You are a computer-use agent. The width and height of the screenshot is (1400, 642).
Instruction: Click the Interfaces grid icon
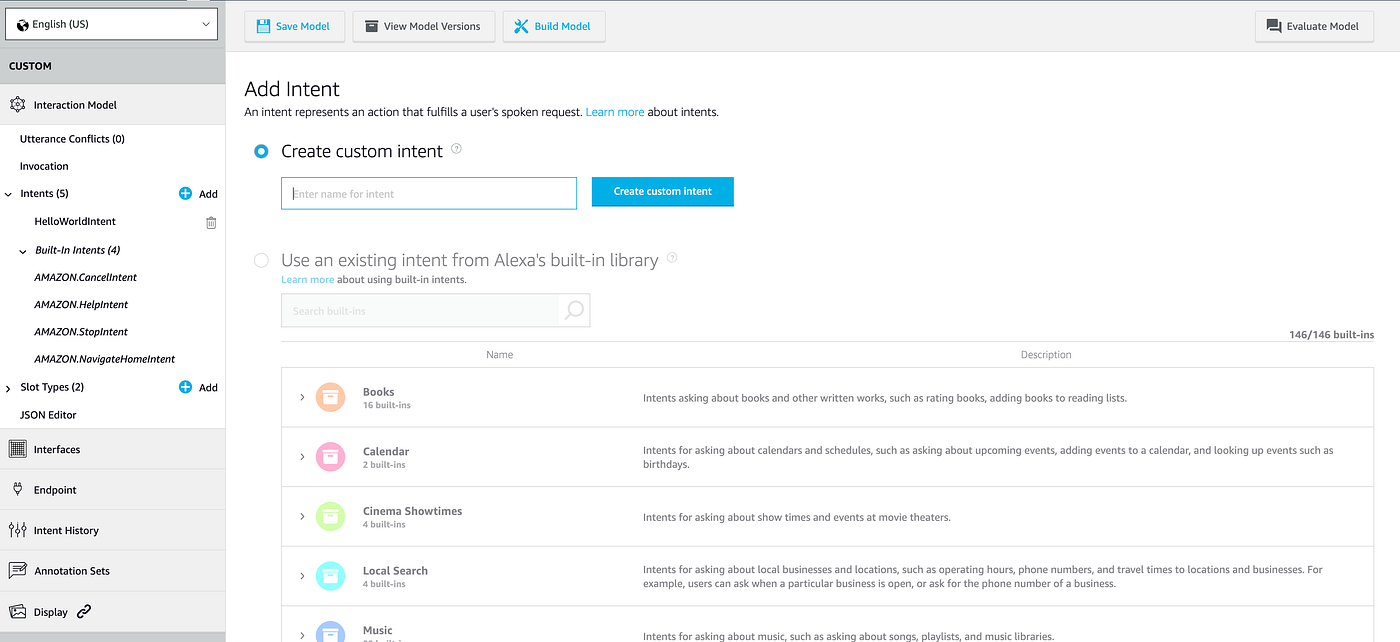(17, 449)
